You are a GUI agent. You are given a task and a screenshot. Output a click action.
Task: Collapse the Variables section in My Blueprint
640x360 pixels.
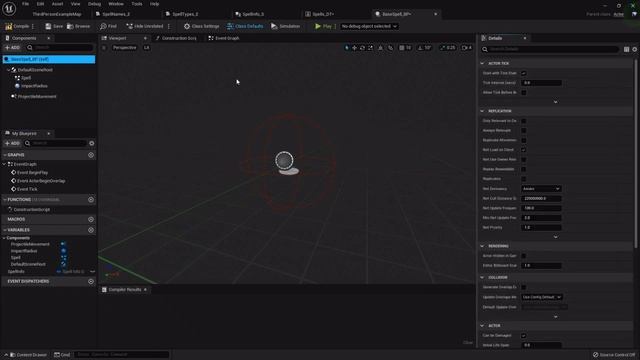(x=5, y=230)
